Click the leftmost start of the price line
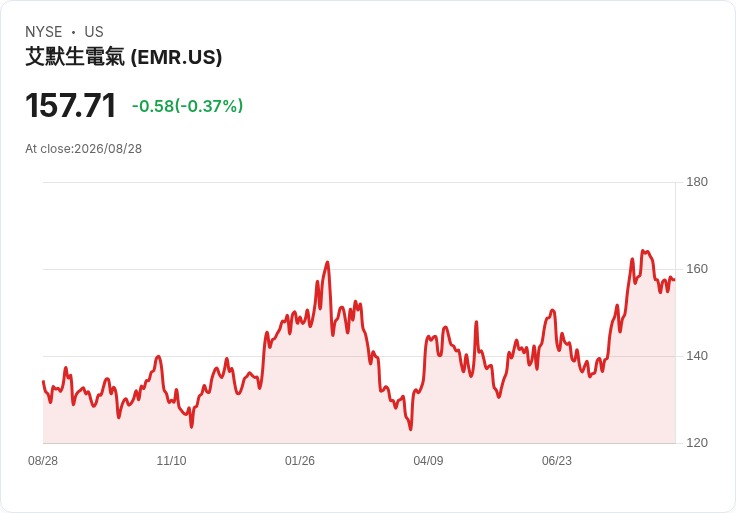 click(x=43, y=382)
